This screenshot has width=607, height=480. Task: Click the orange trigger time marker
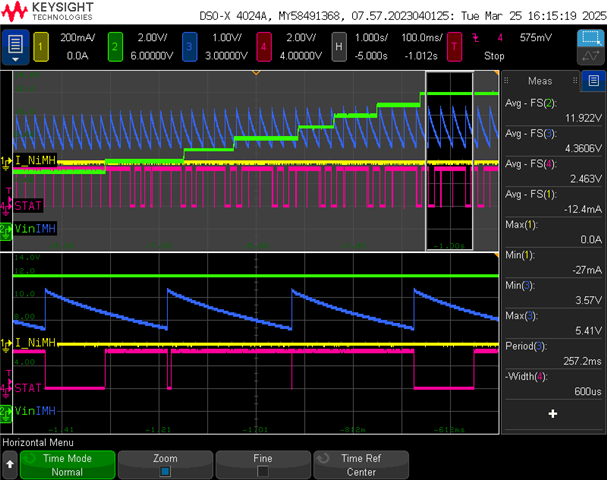point(256,72)
